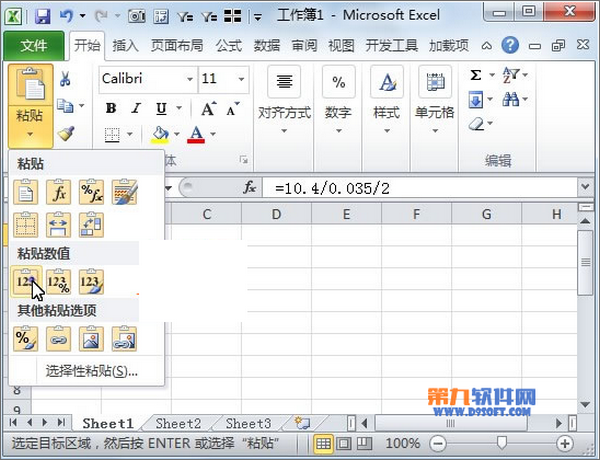Switch to Page Break Preview in status bar
This screenshot has width=600, height=460.
(x=364, y=444)
